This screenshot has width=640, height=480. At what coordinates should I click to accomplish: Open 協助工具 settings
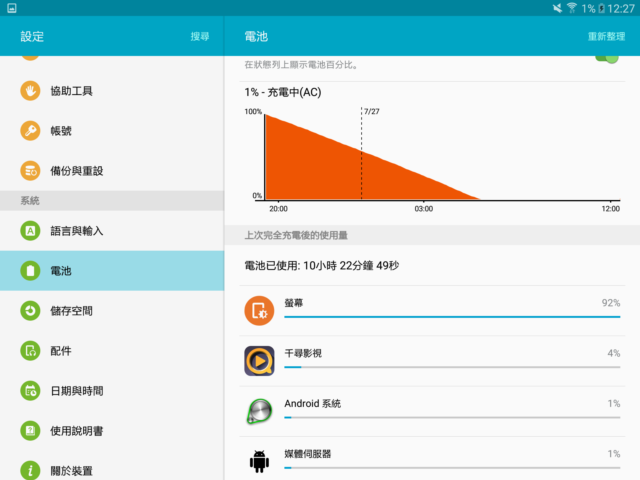click(112, 91)
